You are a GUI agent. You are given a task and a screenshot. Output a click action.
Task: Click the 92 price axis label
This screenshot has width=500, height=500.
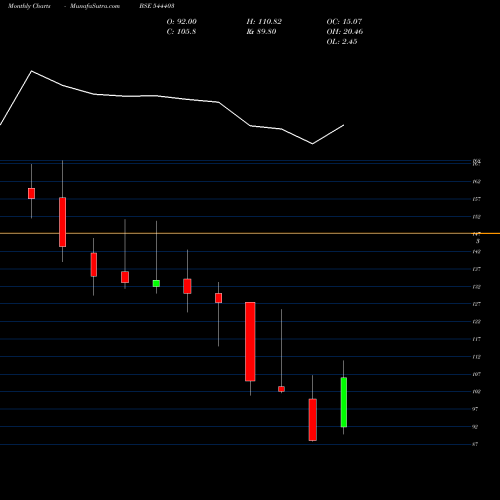point(475,427)
